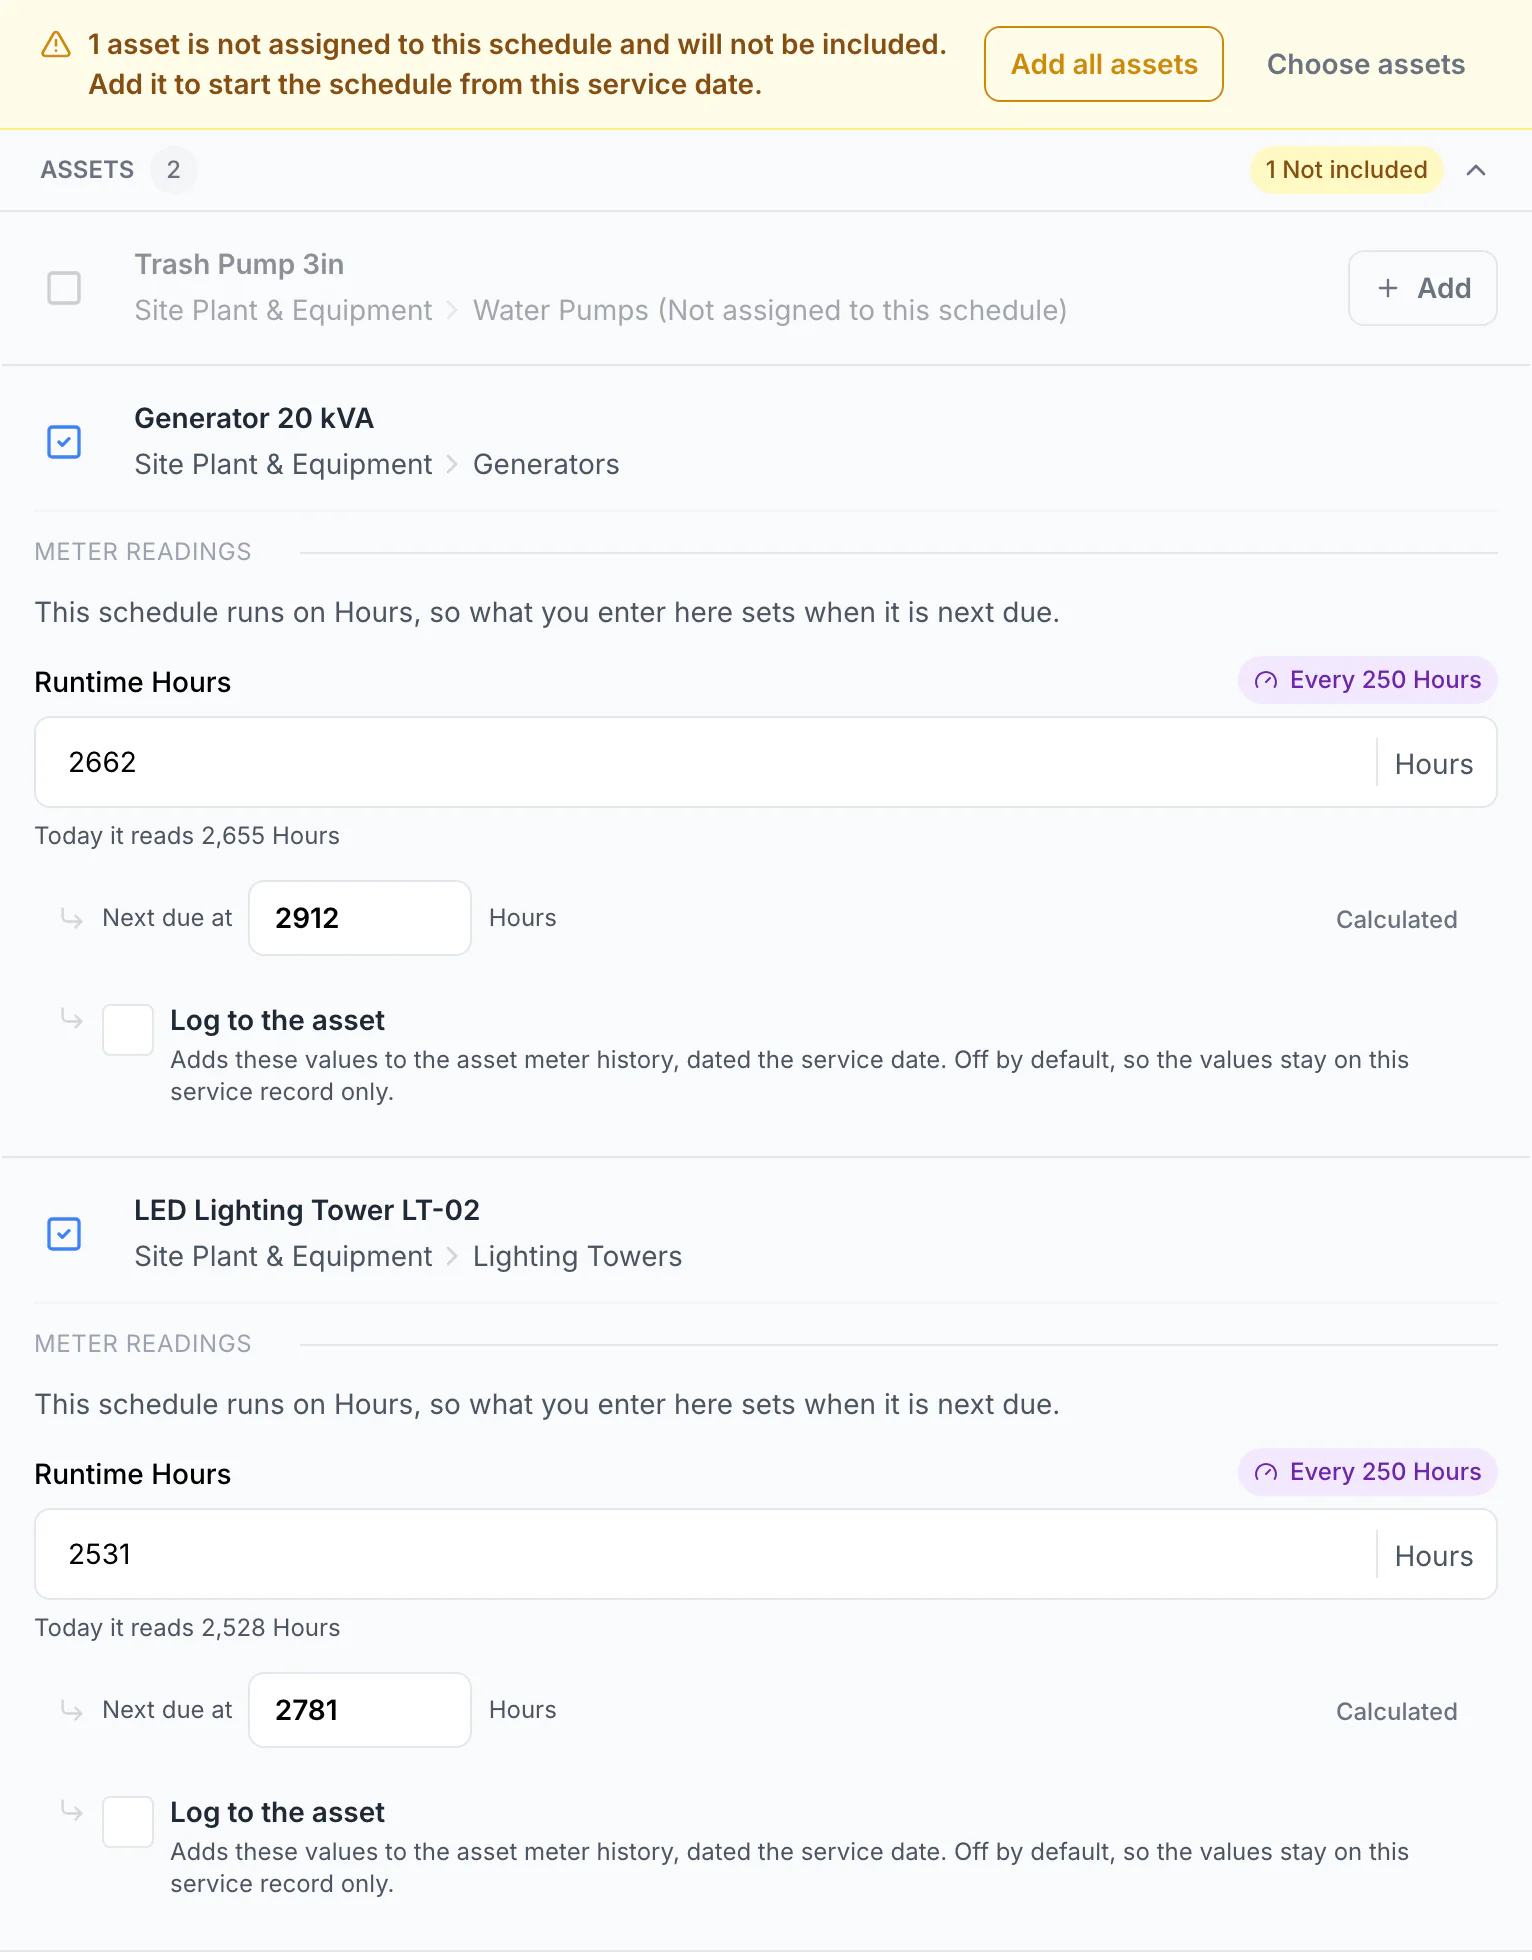Click breadcrumb chevron before Water Pumps

pos(452,311)
